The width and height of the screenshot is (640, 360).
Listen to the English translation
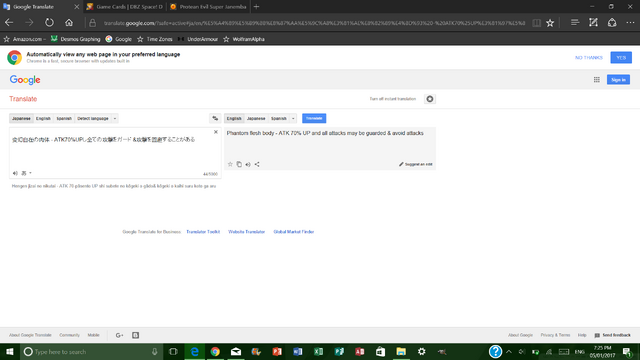point(248,164)
